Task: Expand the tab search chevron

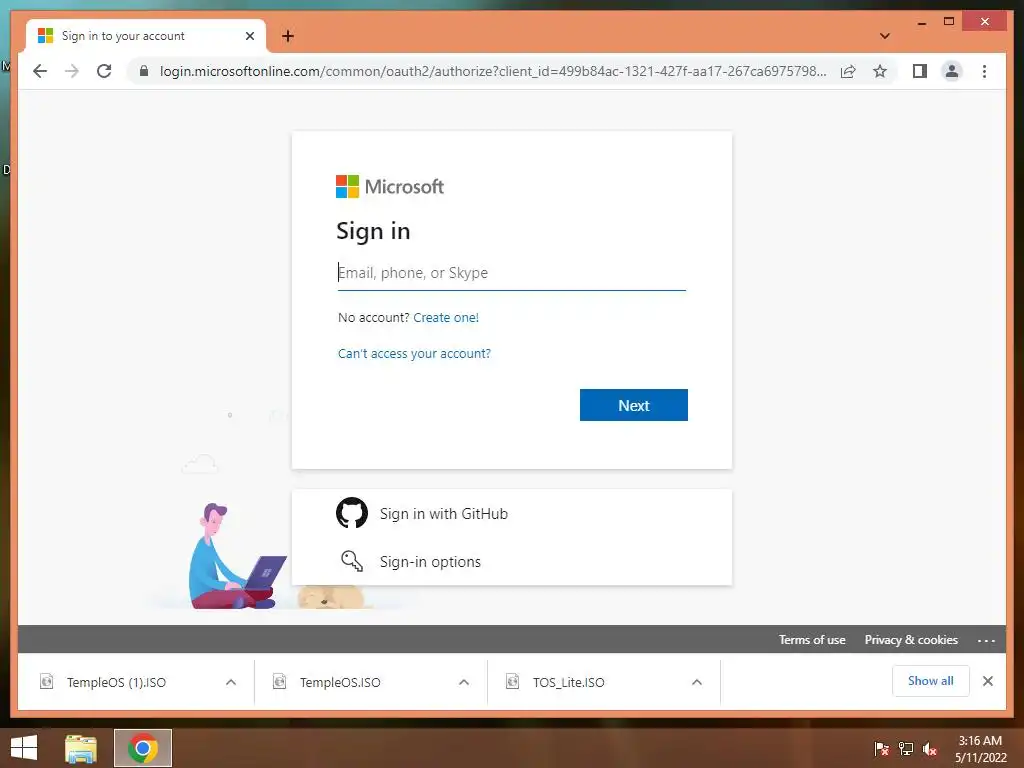Action: (884, 36)
